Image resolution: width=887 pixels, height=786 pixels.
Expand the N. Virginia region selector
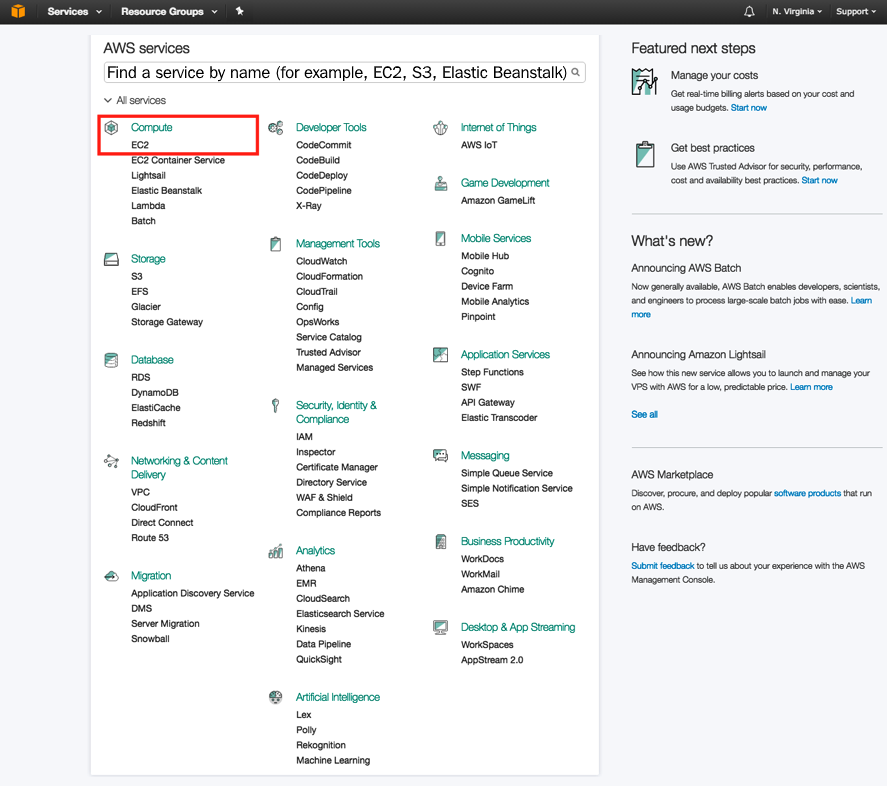tap(797, 12)
